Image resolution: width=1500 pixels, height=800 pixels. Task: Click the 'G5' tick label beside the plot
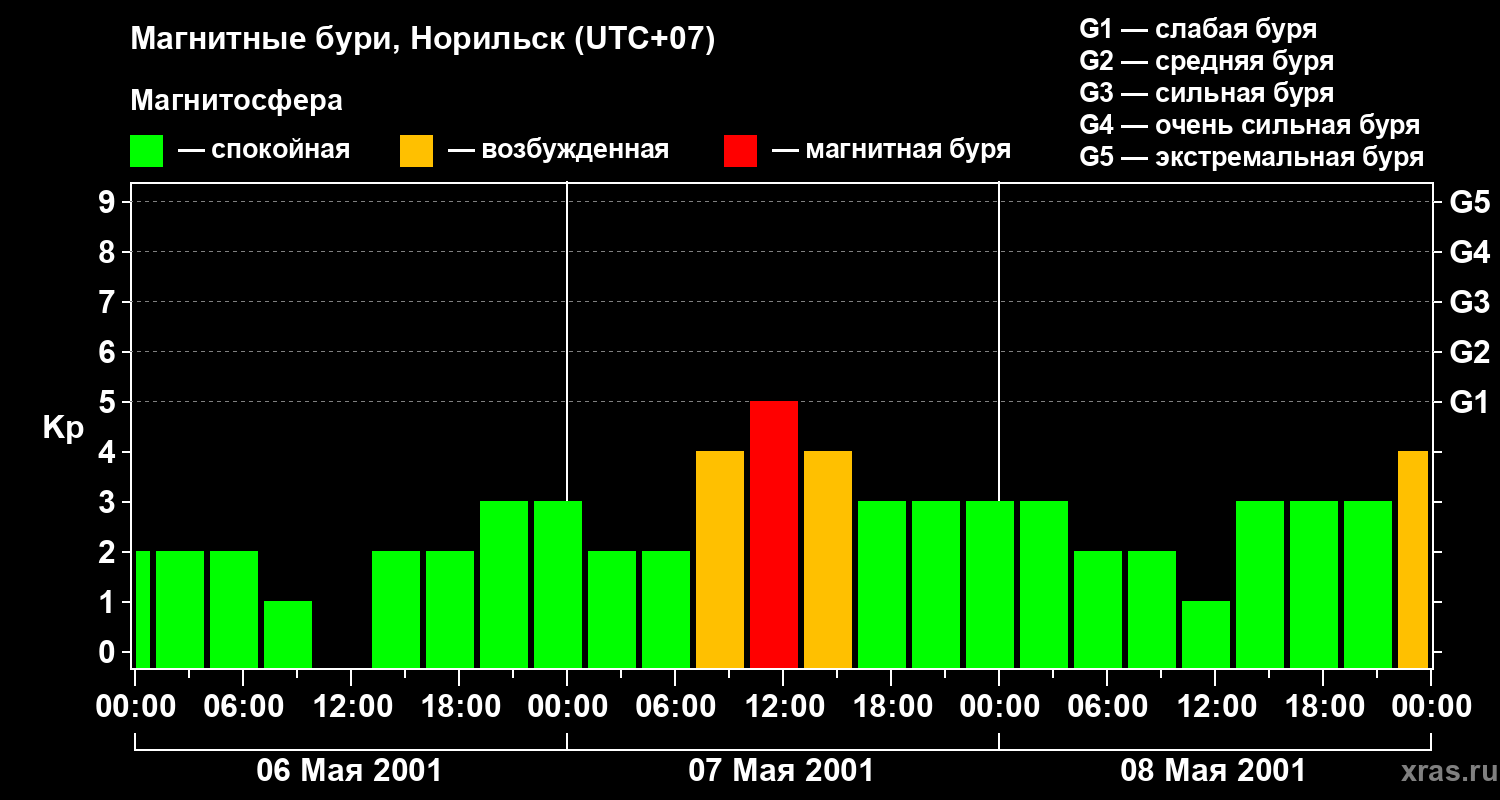[x=1469, y=202]
